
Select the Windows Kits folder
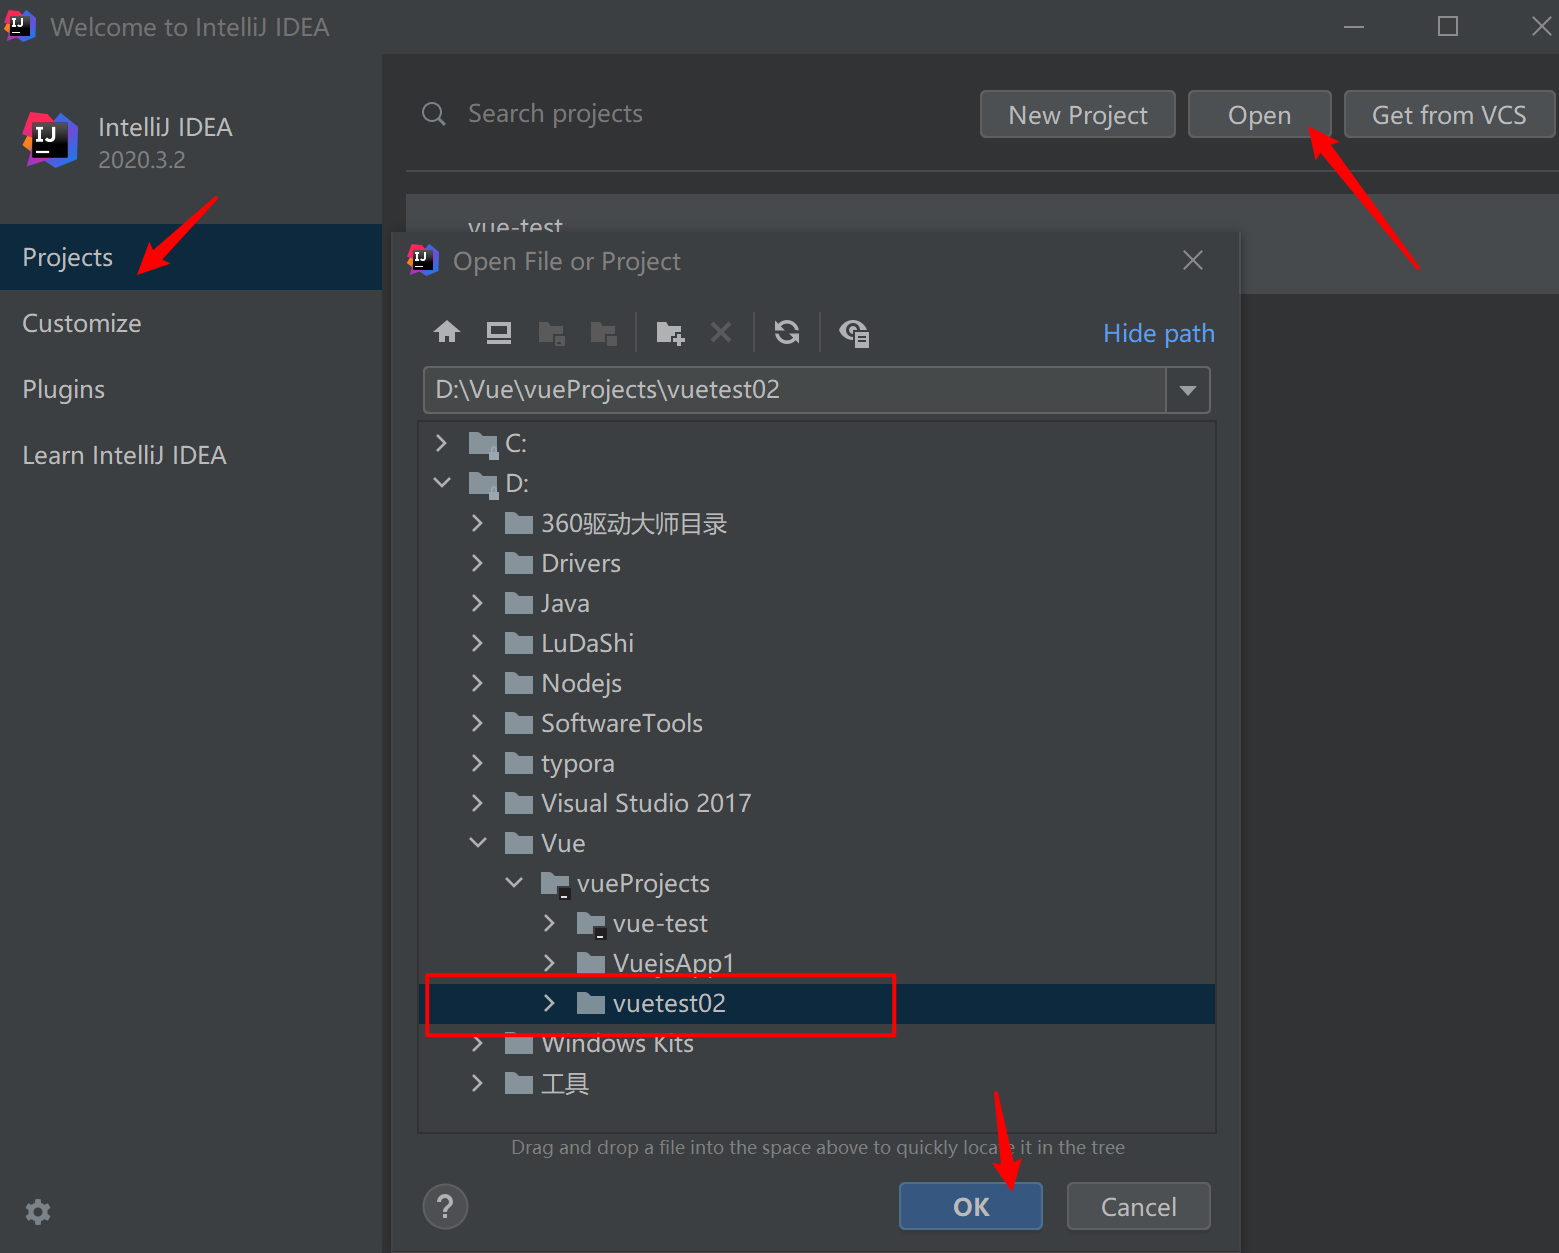(x=817, y=1043)
